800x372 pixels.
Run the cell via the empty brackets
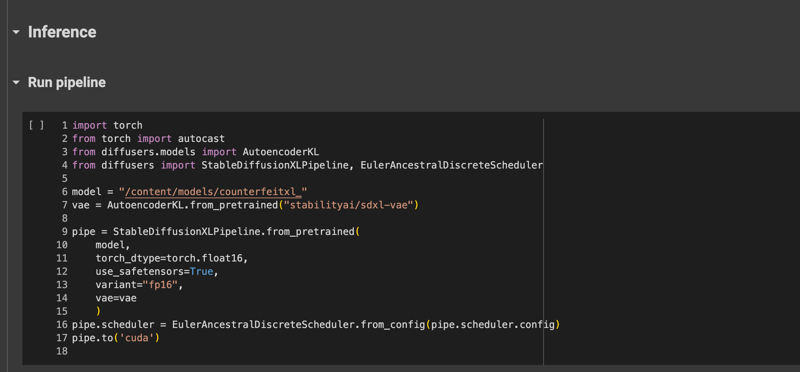pos(36,125)
